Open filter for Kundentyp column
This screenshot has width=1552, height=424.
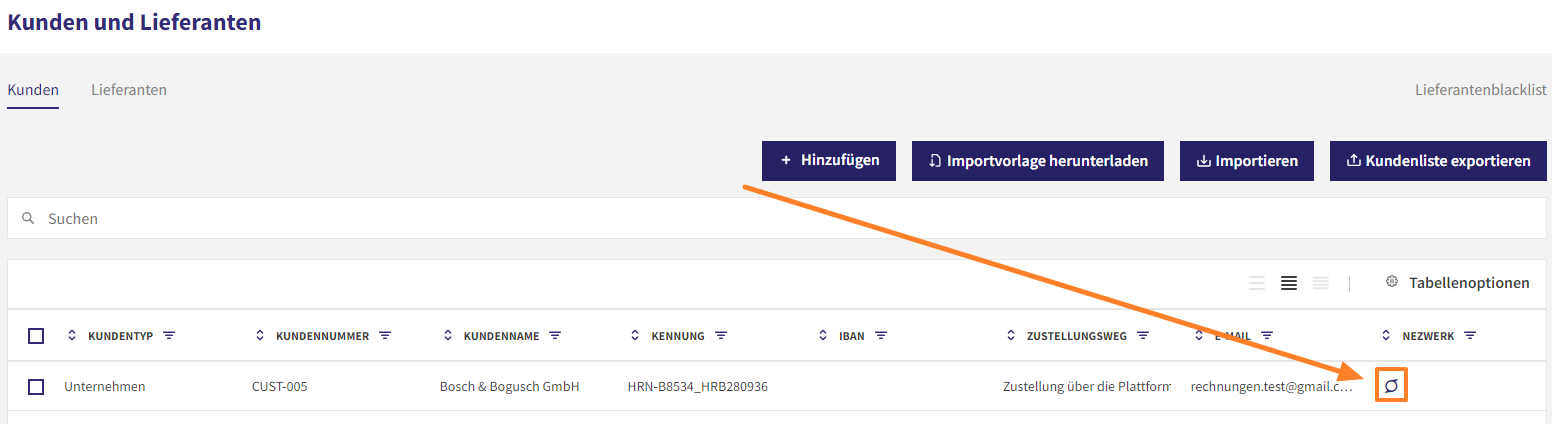point(169,336)
